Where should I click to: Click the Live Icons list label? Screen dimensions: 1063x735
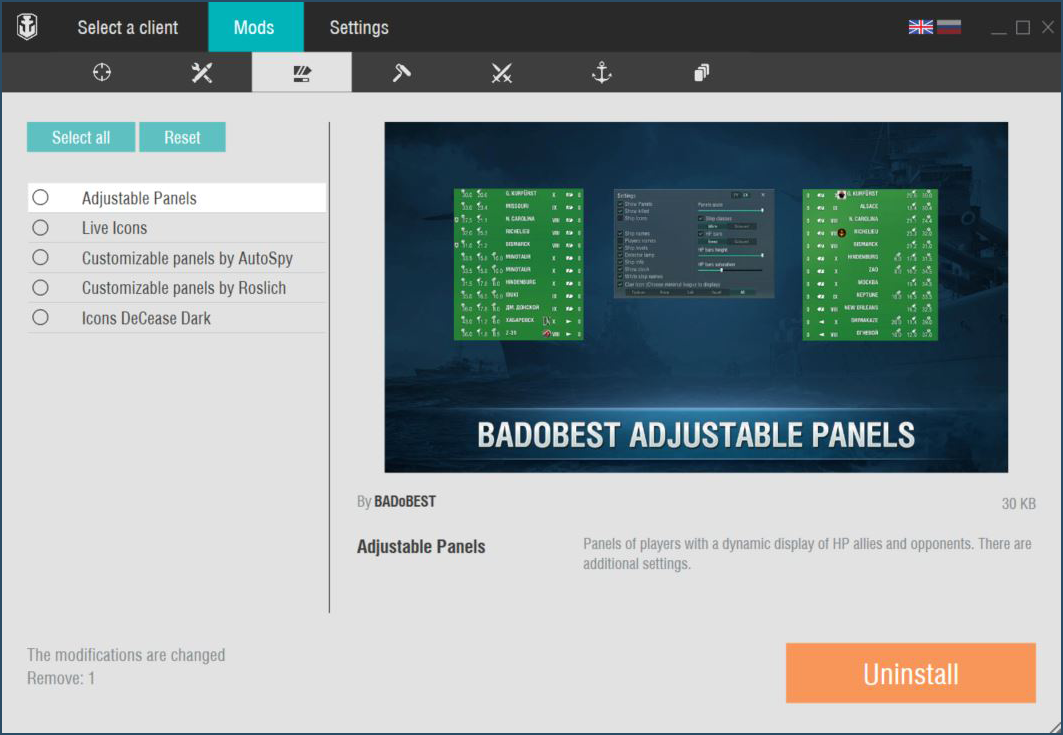[115, 228]
